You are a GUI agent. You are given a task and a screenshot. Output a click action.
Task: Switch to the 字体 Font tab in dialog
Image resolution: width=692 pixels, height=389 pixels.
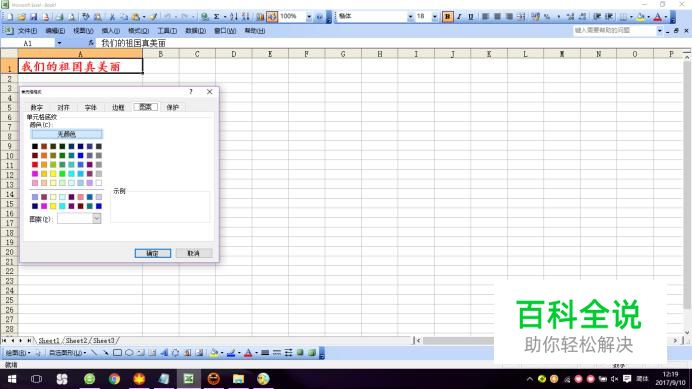(x=90, y=107)
